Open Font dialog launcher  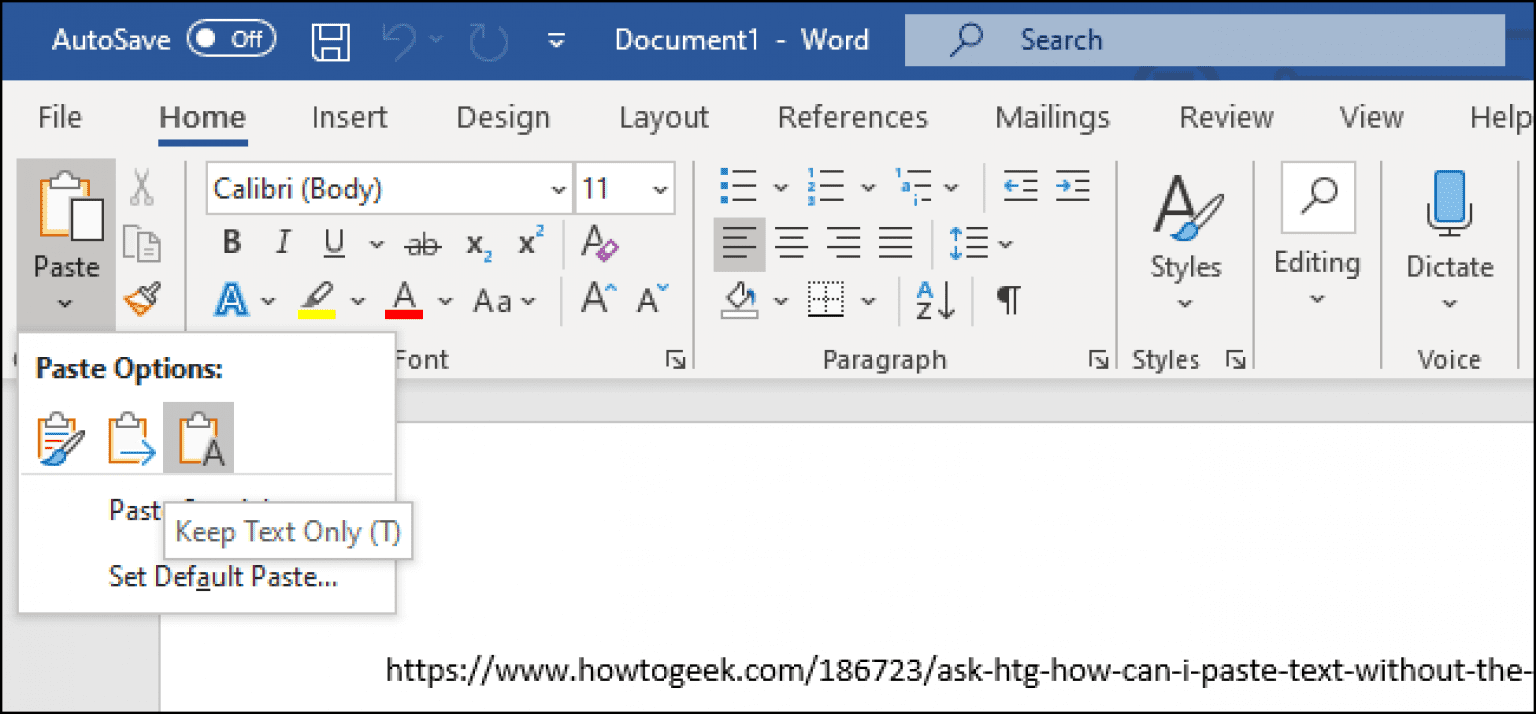coord(676,360)
